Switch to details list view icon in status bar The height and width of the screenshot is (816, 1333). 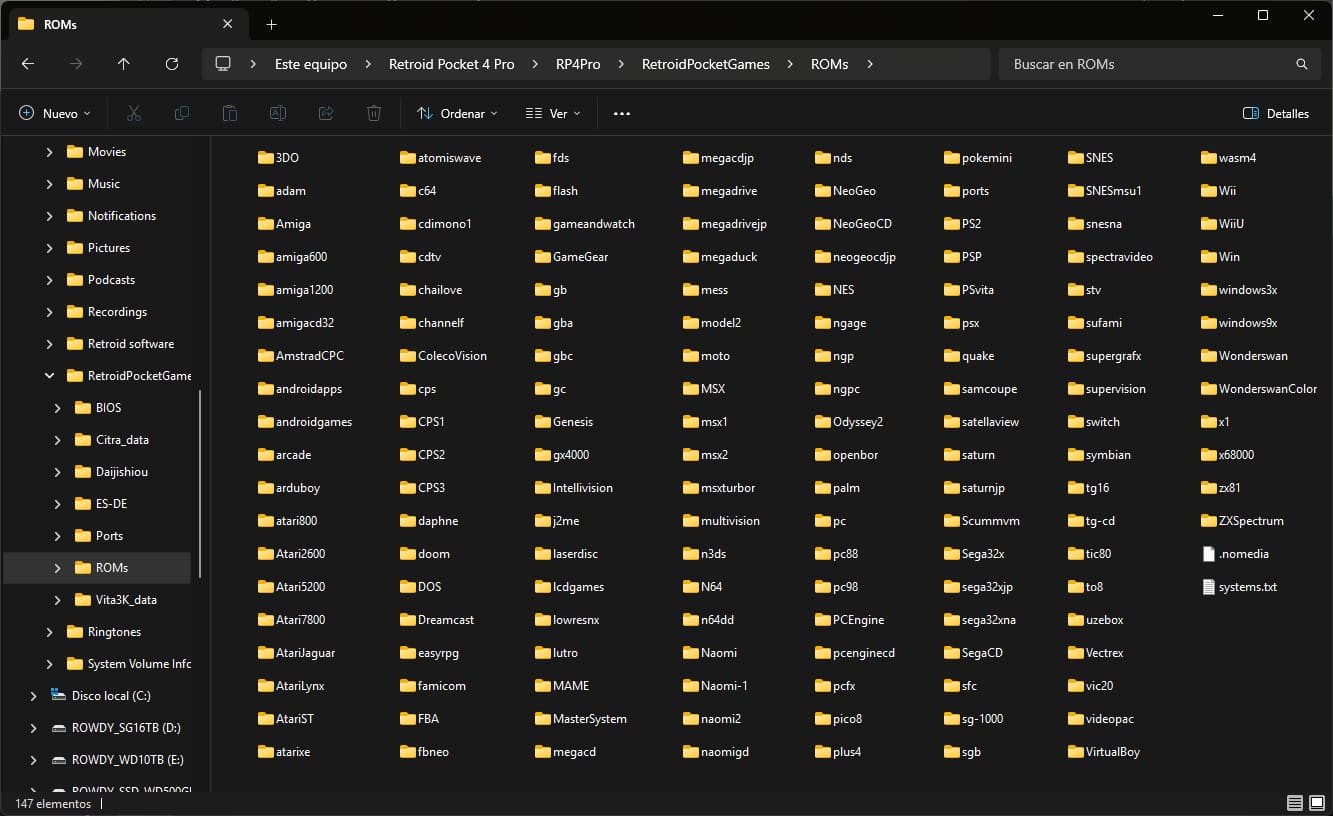(x=1295, y=803)
